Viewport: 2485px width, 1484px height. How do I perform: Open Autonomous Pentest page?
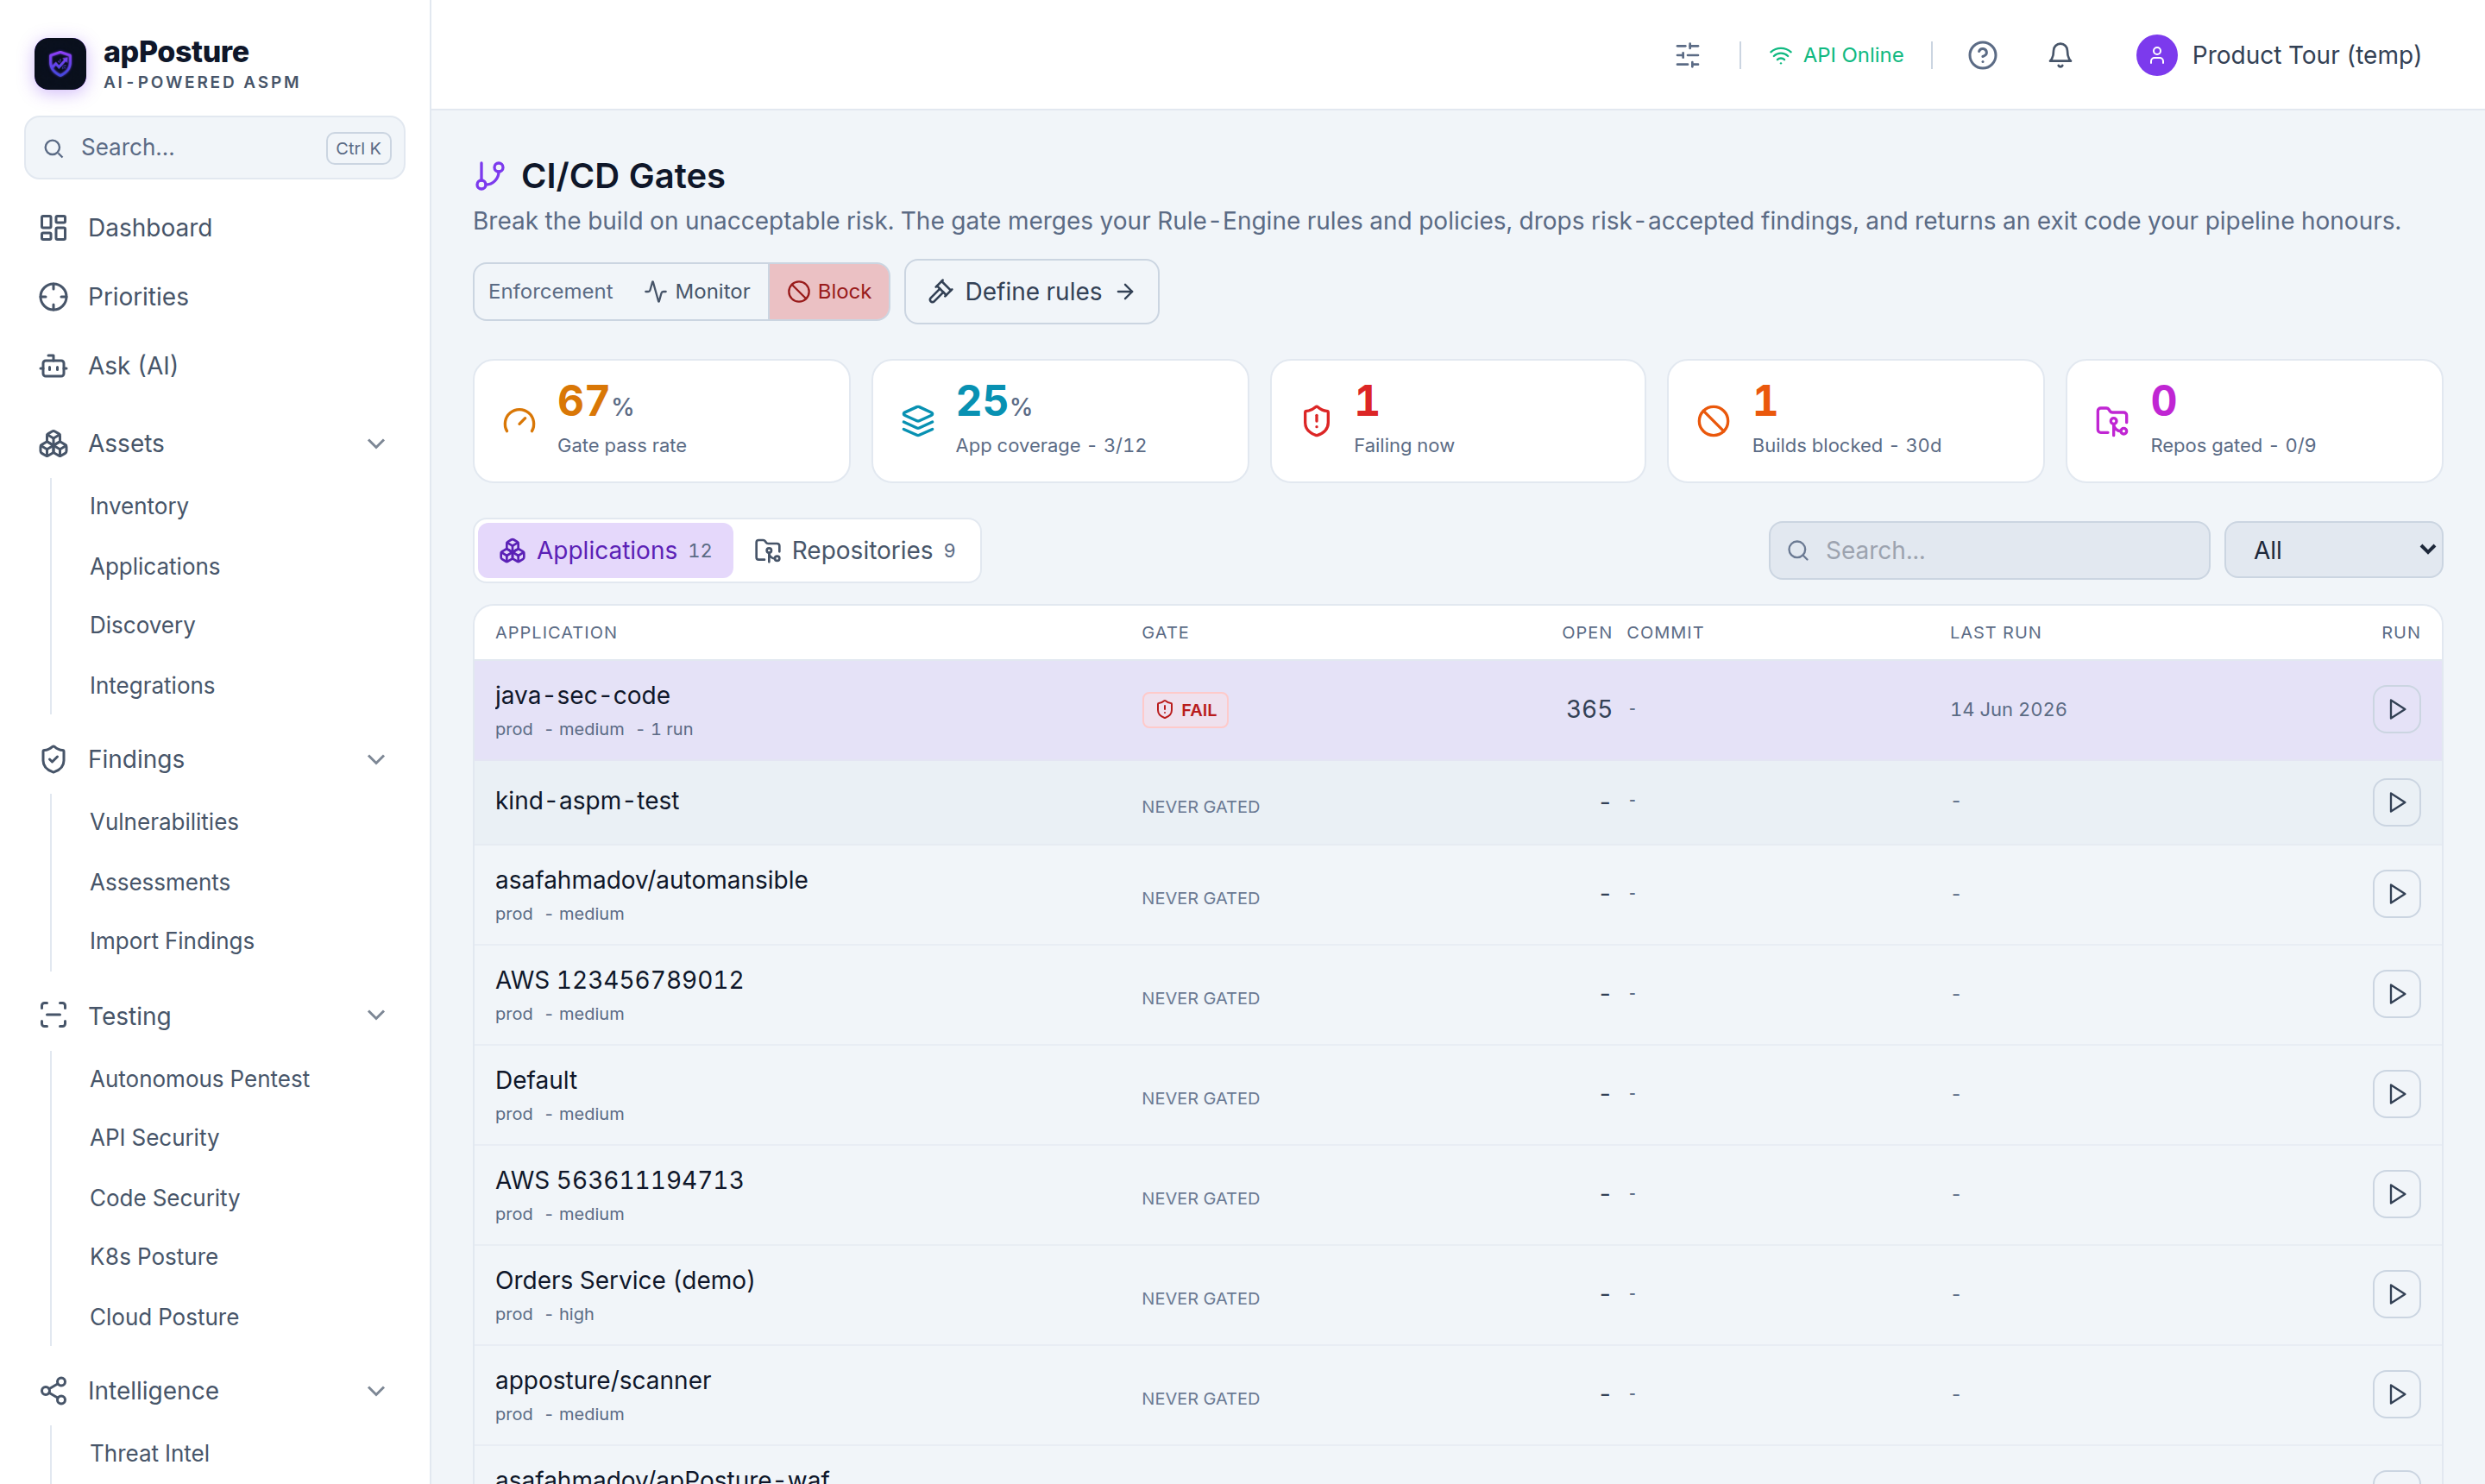[x=200, y=1079]
